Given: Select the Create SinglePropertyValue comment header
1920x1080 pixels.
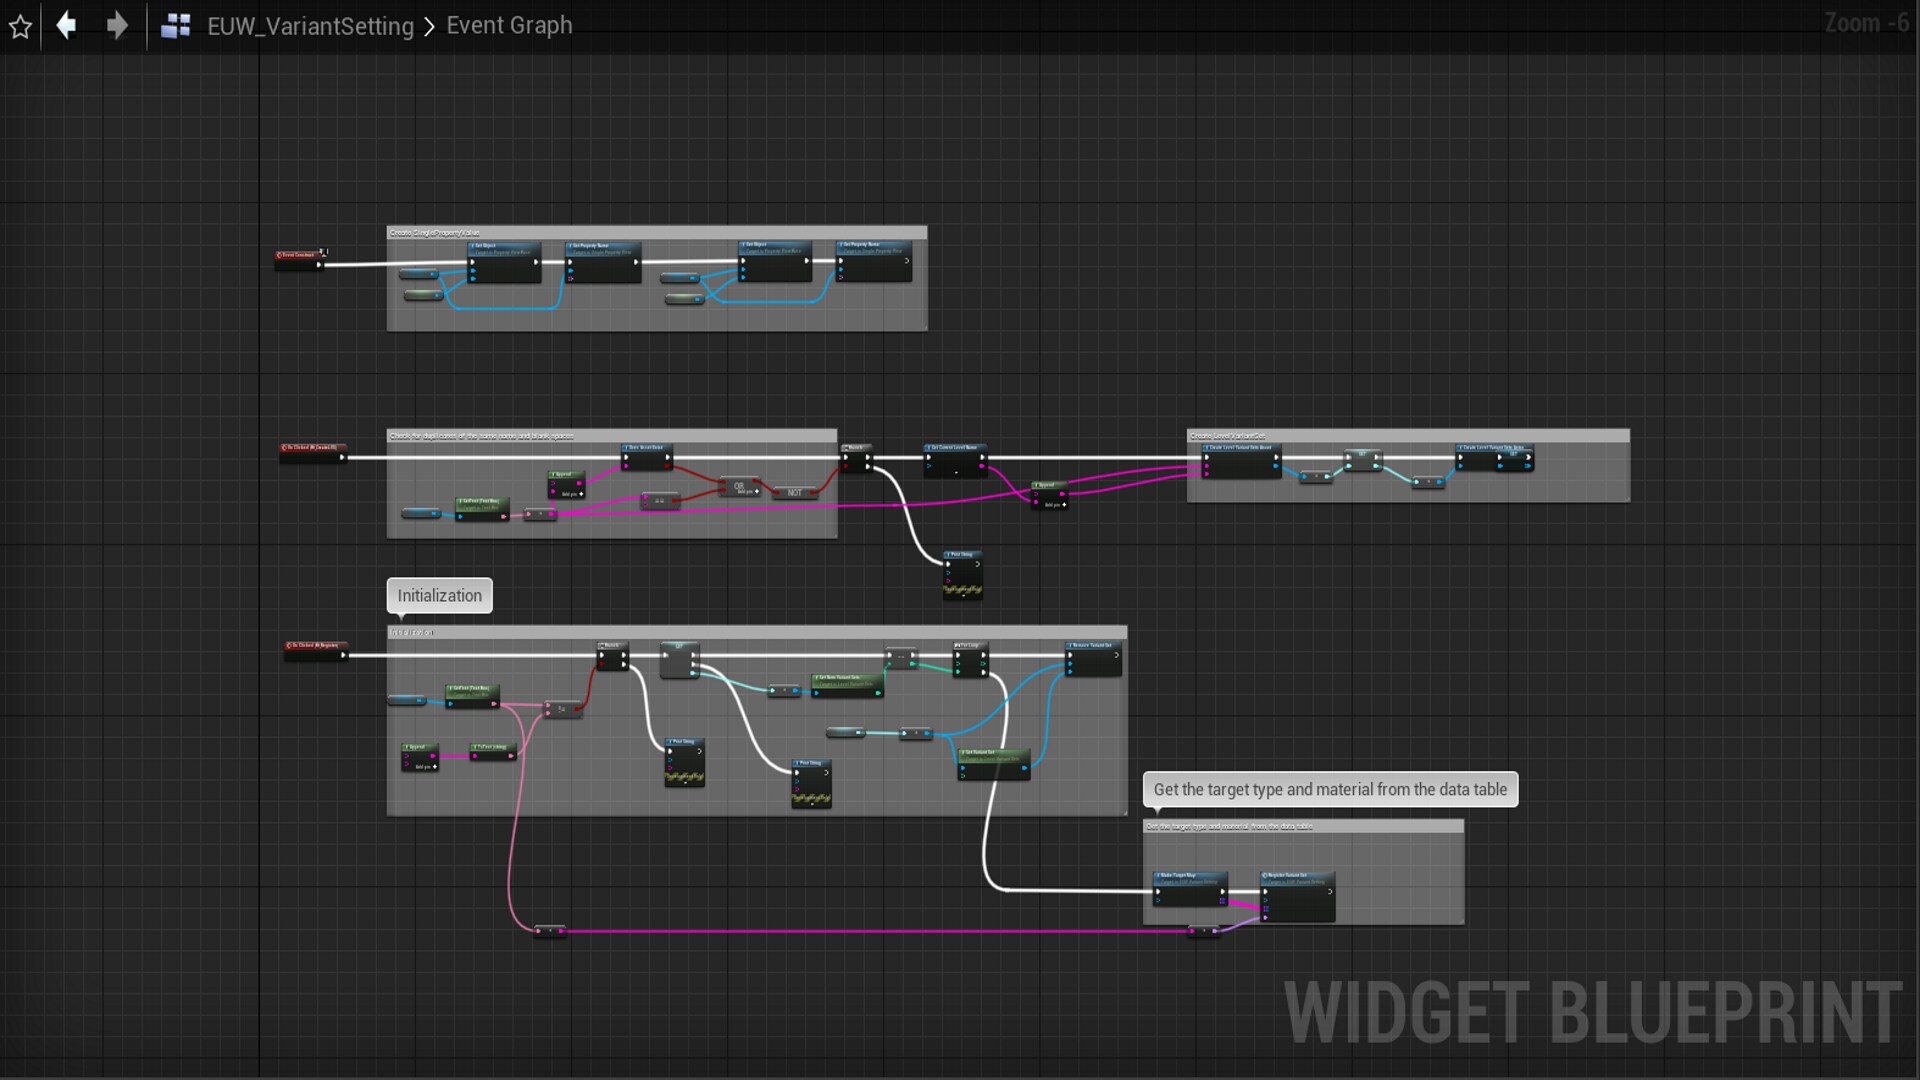Looking at the screenshot, I should coord(657,233).
